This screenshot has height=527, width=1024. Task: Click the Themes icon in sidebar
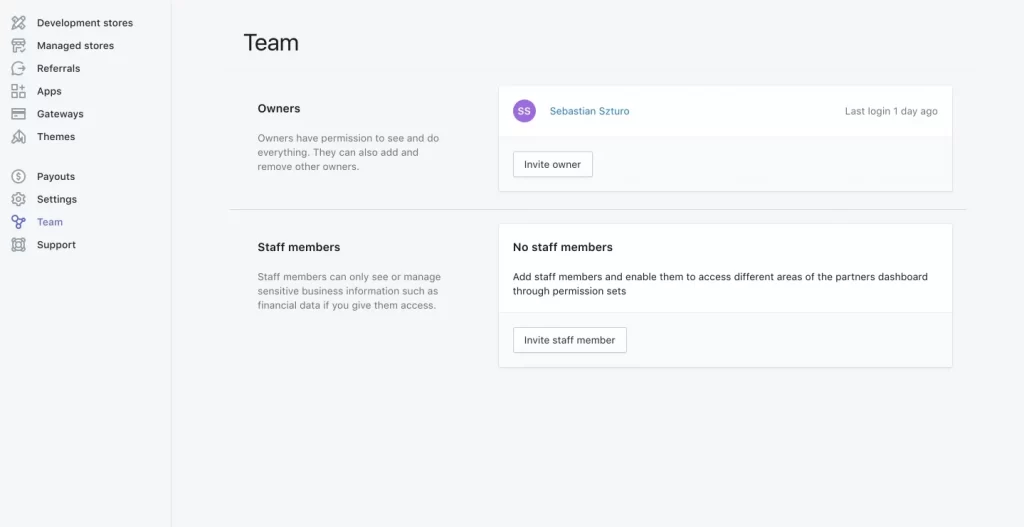tap(18, 137)
